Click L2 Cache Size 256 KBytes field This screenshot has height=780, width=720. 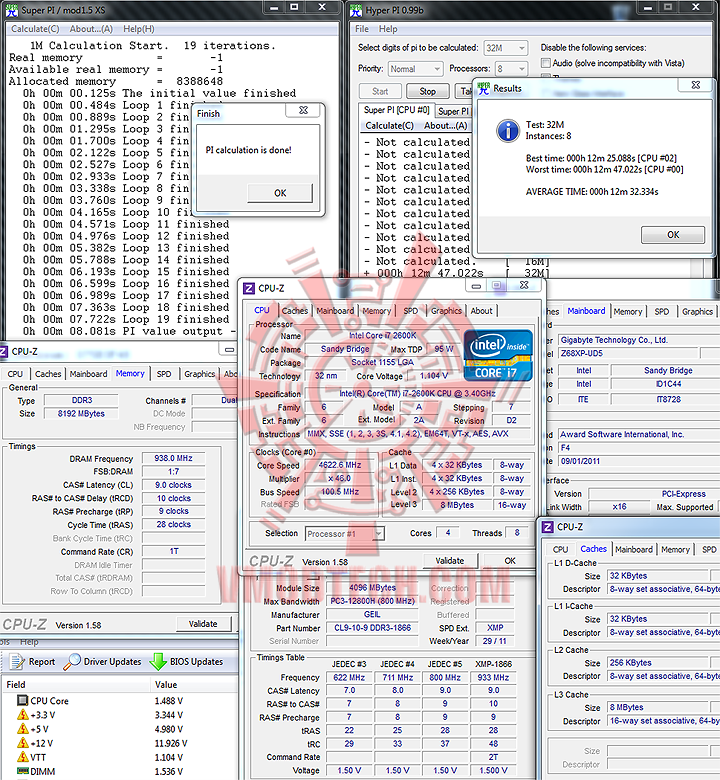(658, 663)
